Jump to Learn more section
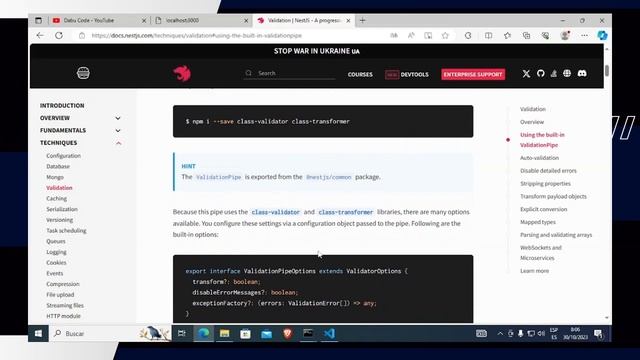The height and width of the screenshot is (360, 640). (534, 271)
